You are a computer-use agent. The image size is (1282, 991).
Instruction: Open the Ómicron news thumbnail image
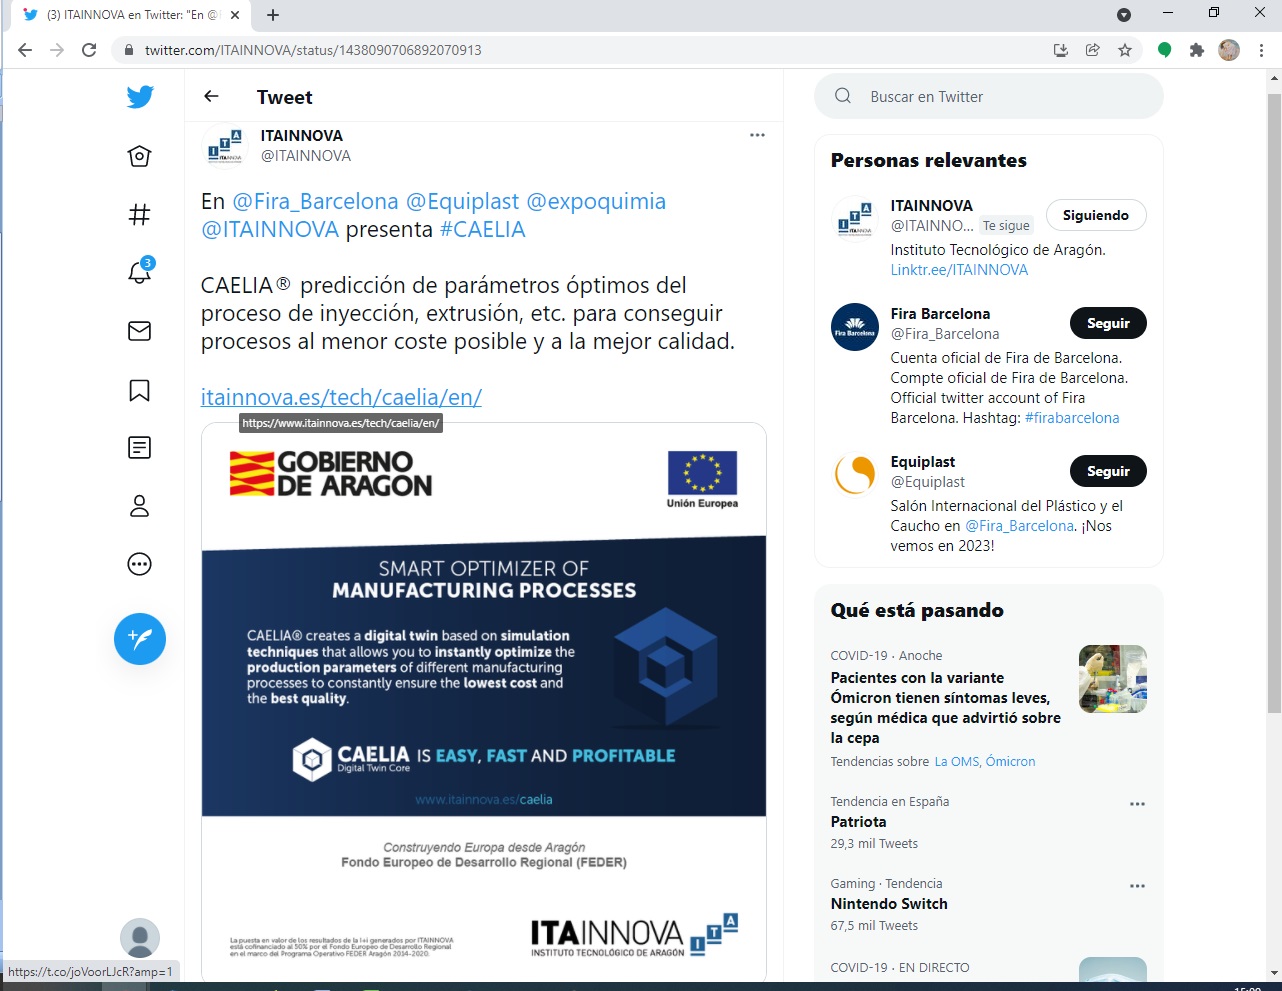pos(1113,679)
